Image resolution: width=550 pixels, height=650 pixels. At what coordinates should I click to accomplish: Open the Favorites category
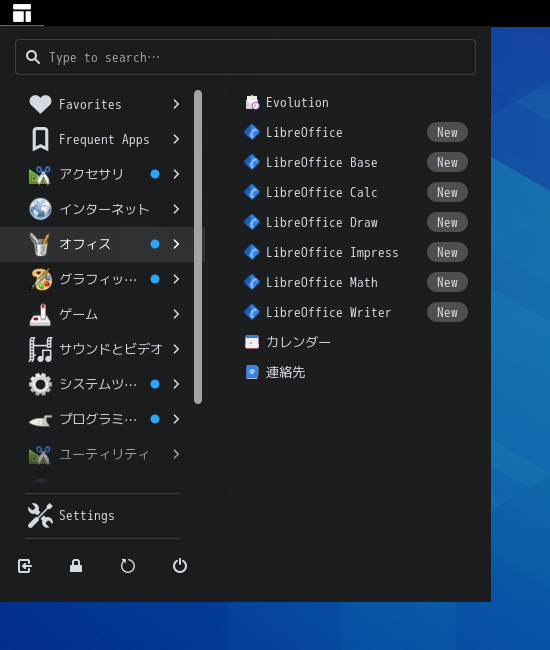click(102, 104)
